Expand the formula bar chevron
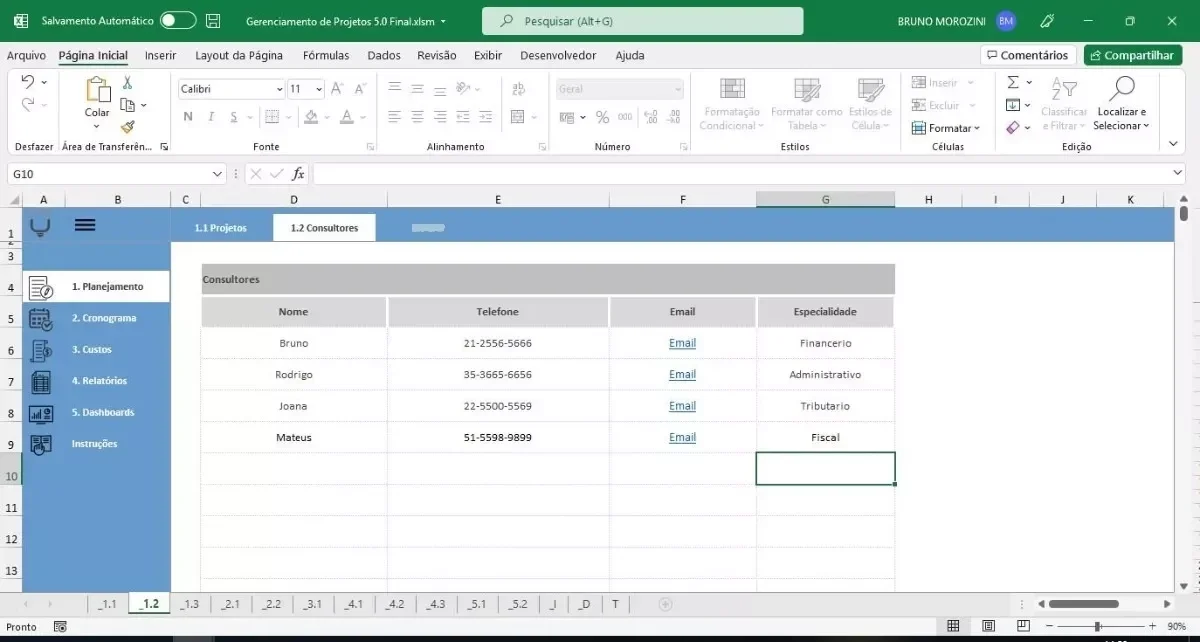The height and width of the screenshot is (642, 1200). pos(1177,174)
